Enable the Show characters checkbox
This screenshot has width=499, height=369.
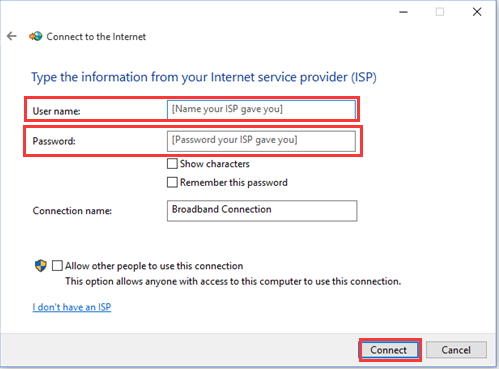pyautogui.click(x=172, y=164)
